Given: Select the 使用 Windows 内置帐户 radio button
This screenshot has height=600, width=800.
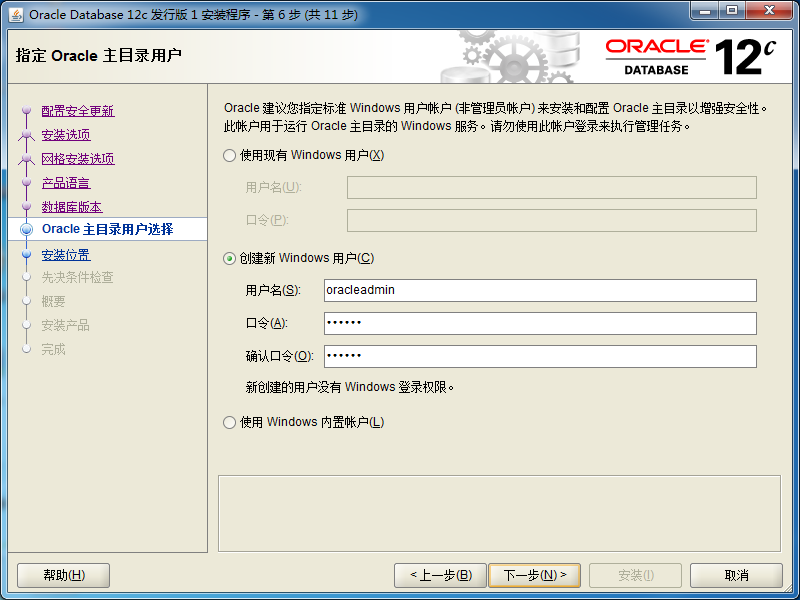Looking at the screenshot, I should (230, 422).
